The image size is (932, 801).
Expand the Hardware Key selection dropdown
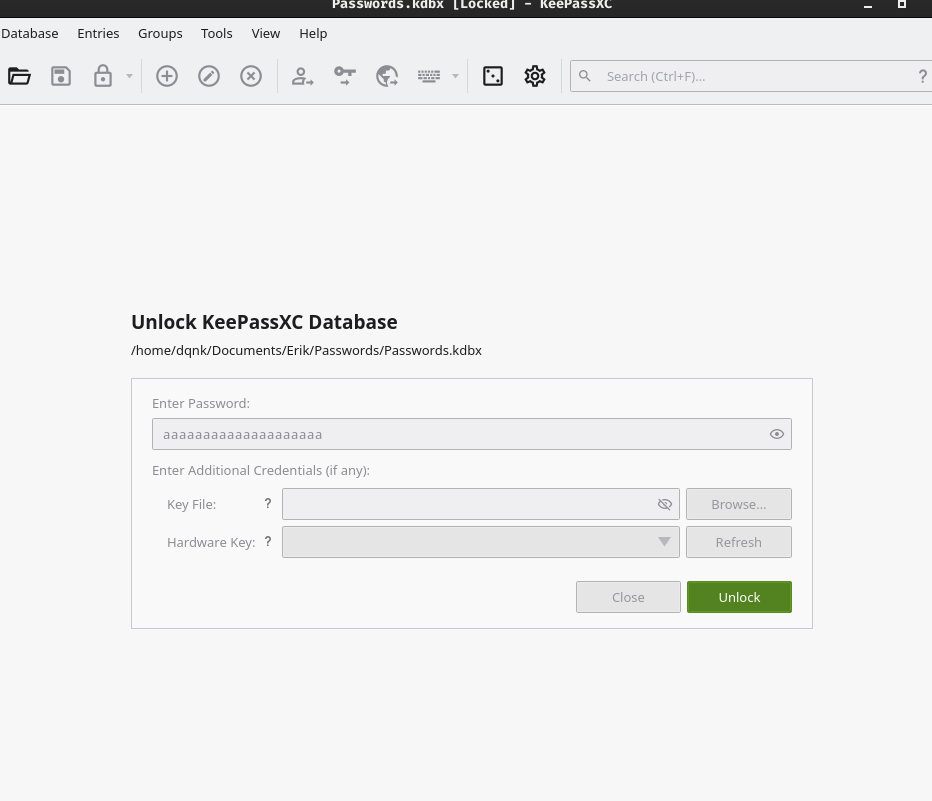[x=663, y=542]
